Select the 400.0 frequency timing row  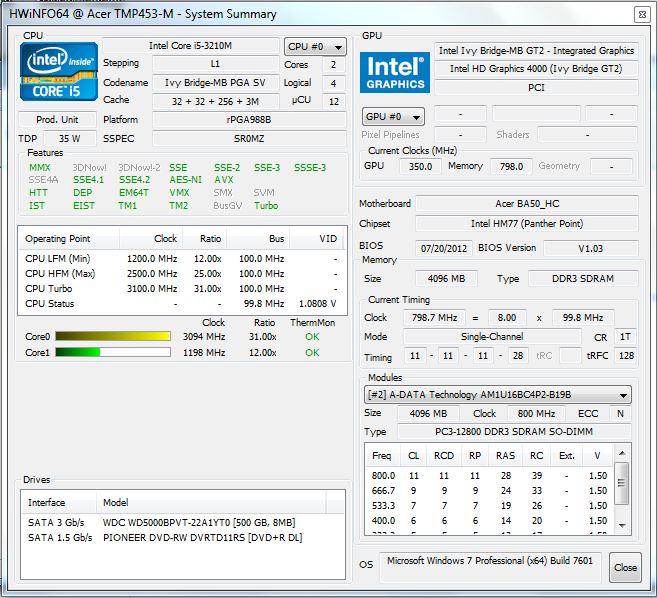[489, 521]
